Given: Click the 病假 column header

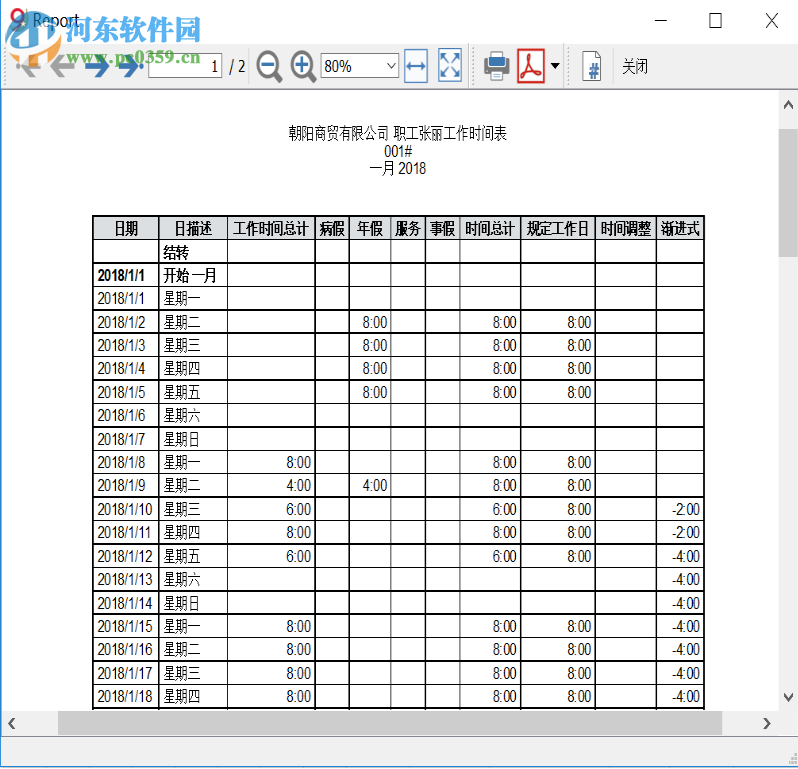Looking at the screenshot, I should pos(332,228).
